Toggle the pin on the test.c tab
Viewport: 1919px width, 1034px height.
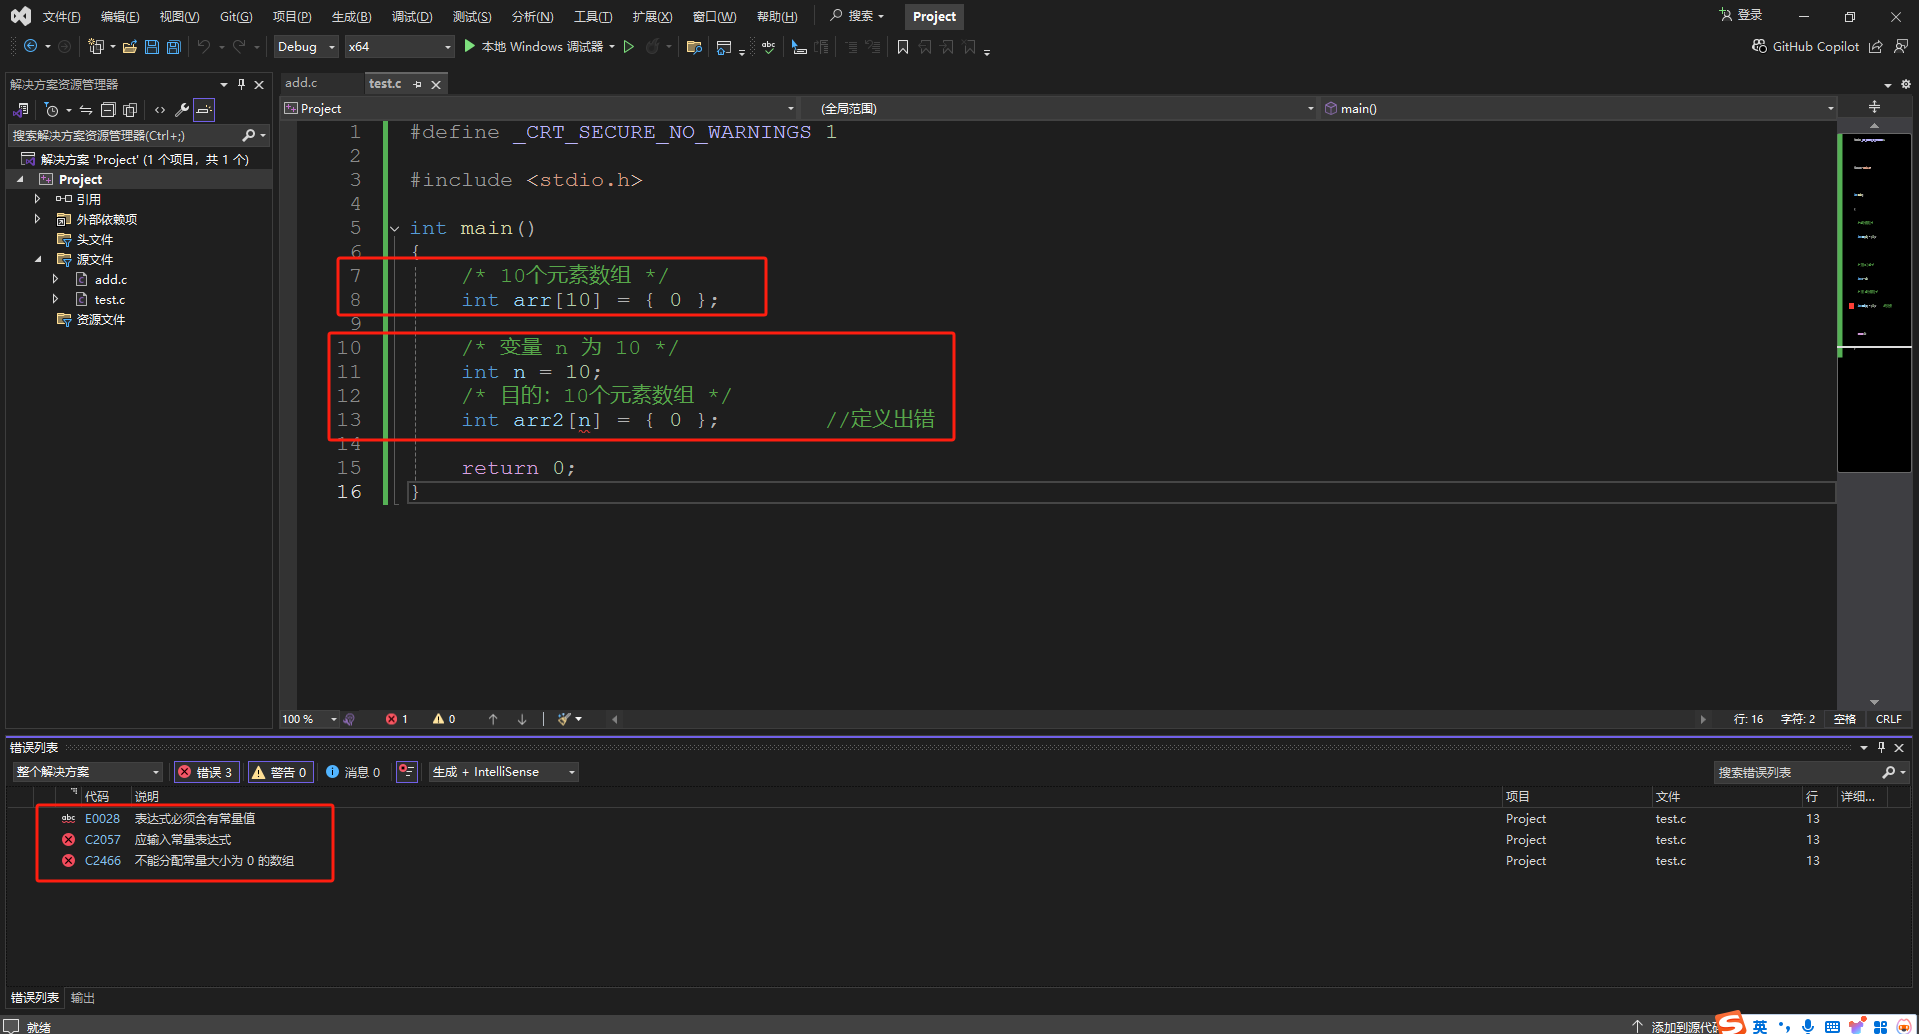(417, 84)
